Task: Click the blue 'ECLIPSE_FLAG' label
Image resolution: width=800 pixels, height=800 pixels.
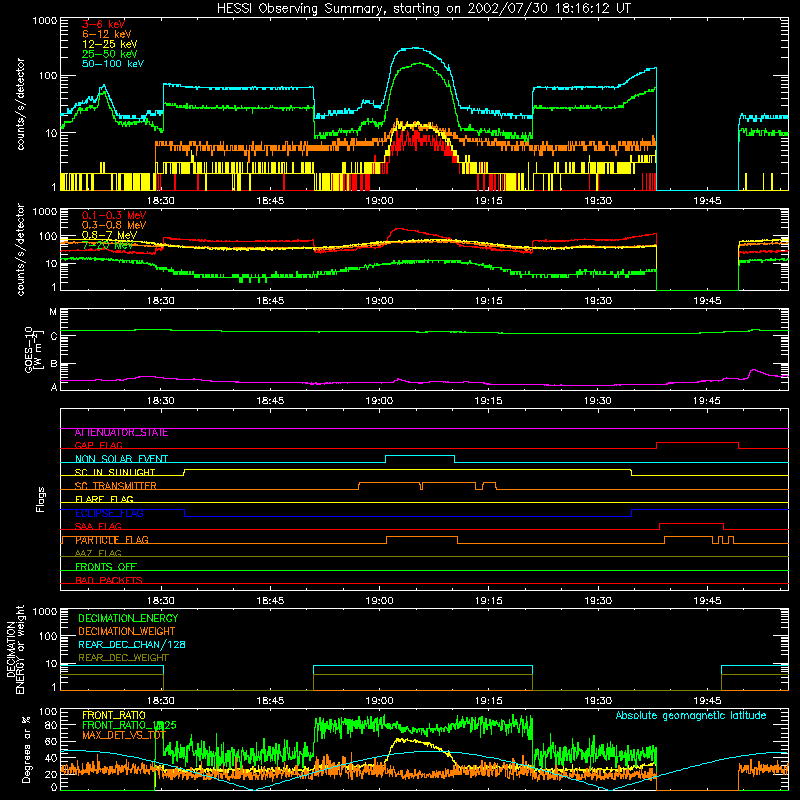Action: coord(109,513)
